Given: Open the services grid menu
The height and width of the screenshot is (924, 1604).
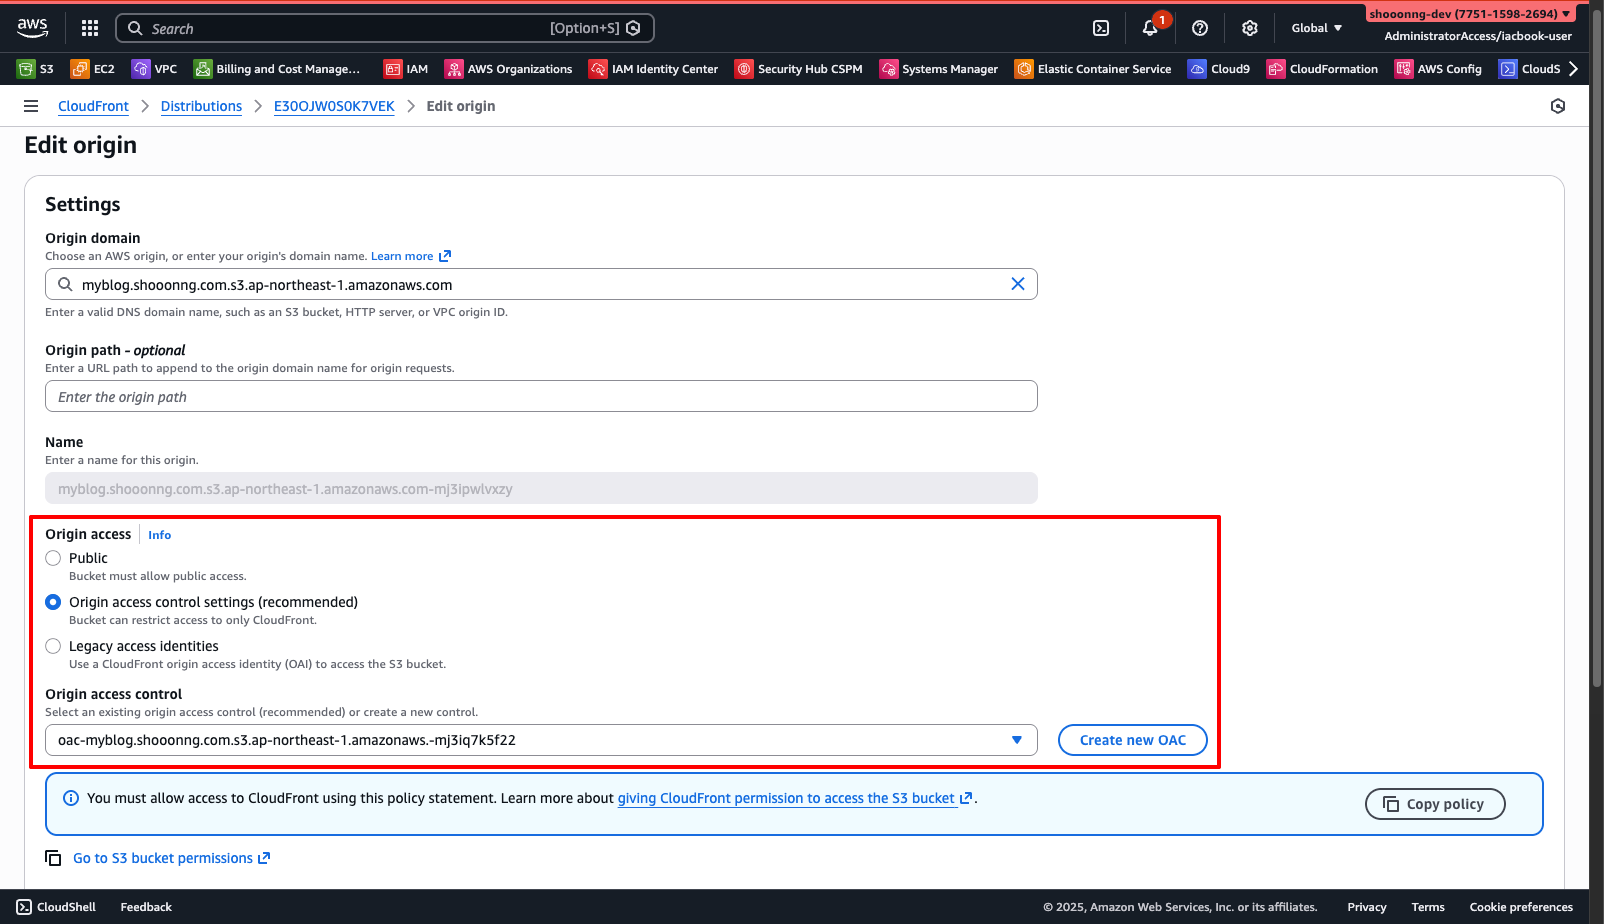Looking at the screenshot, I should (90, 28).
